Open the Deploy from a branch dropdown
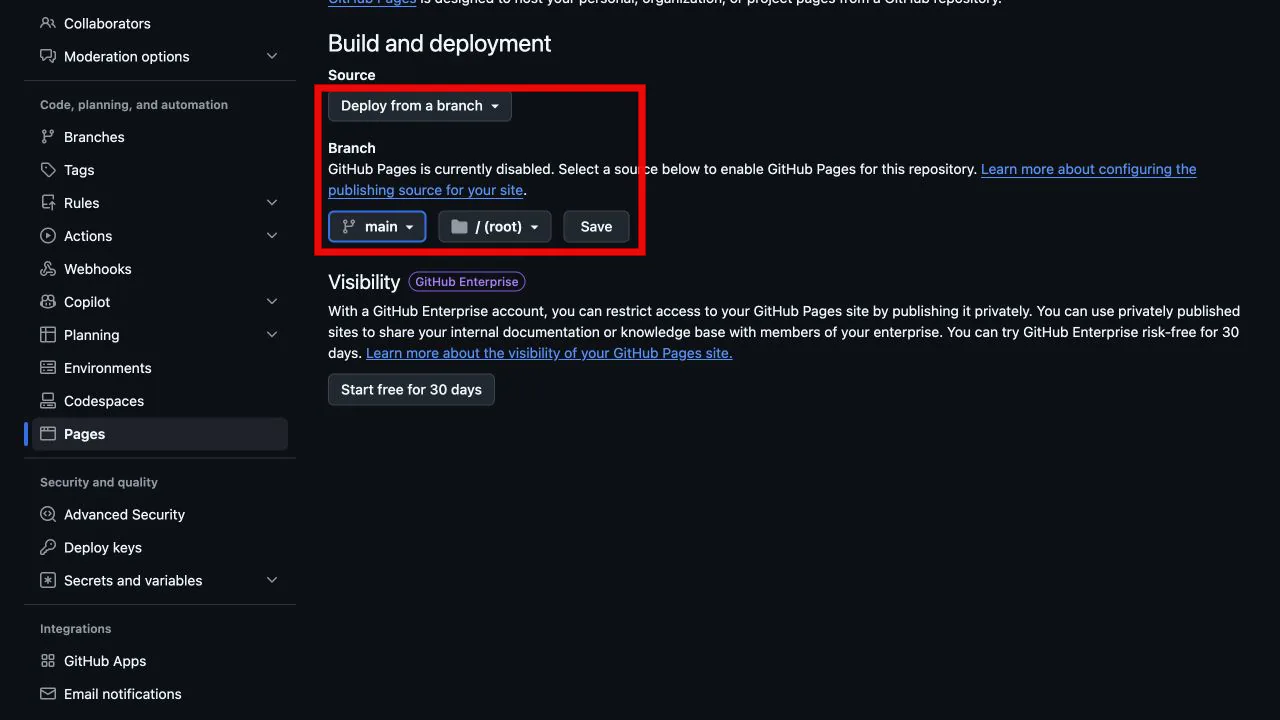This screenshot has height=720, width=1280. coord(420,106)
